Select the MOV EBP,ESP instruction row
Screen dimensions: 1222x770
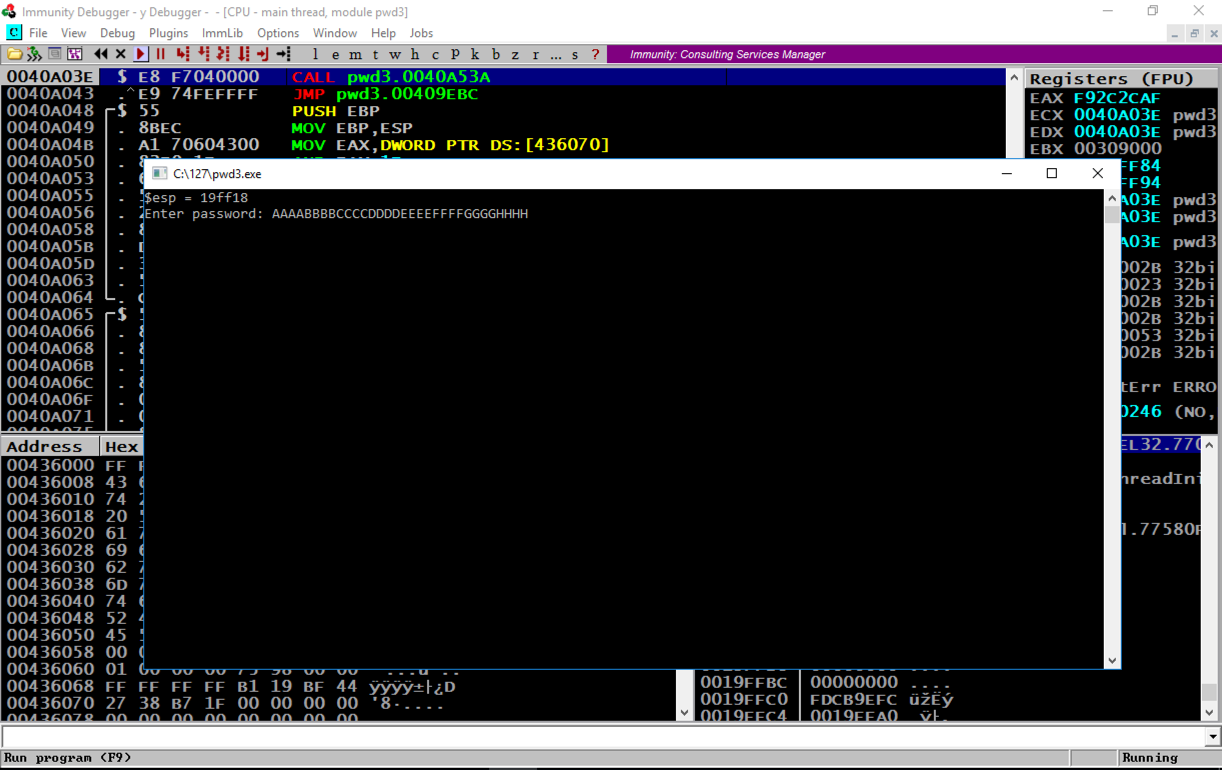(x=503, y=128)
